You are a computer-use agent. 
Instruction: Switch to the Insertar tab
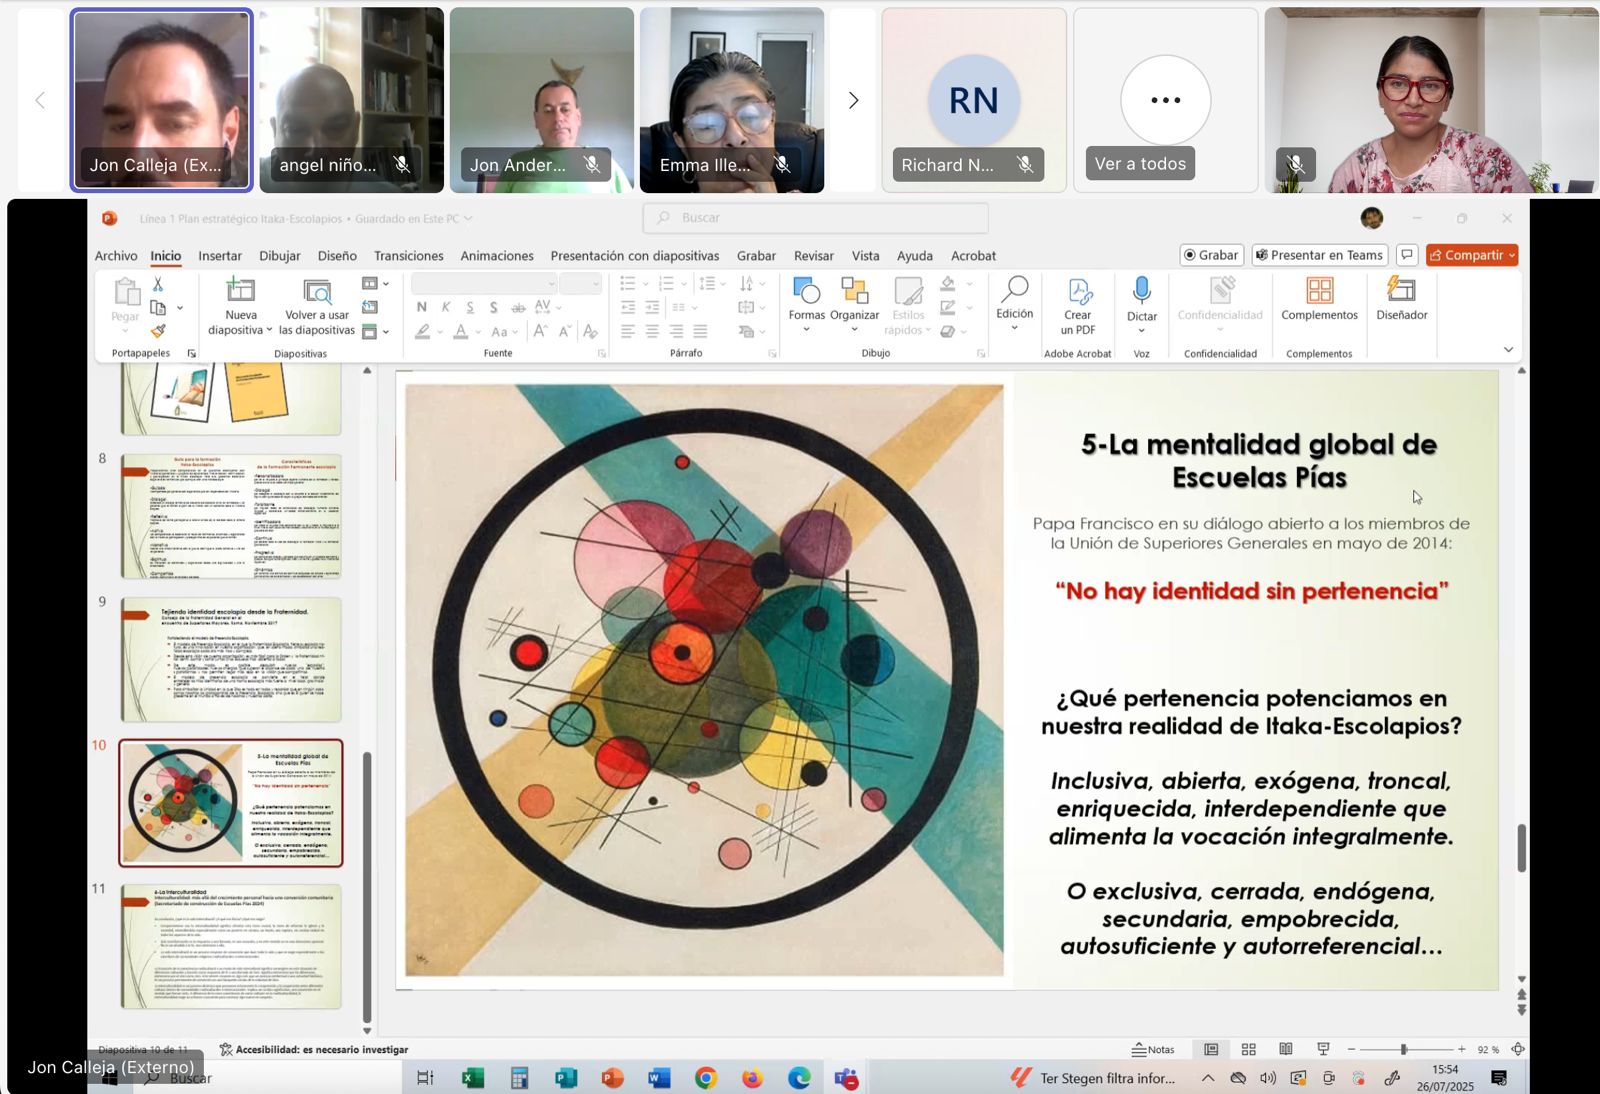click(220, 256)
